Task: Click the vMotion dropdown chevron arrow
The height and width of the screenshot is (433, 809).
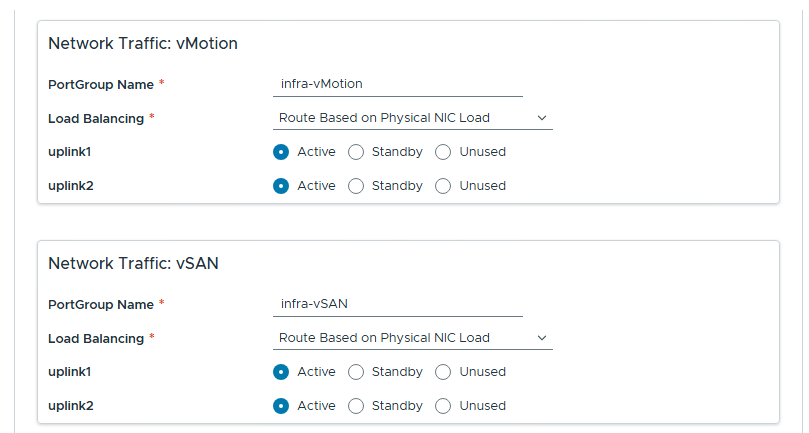Action: (542, 118)
